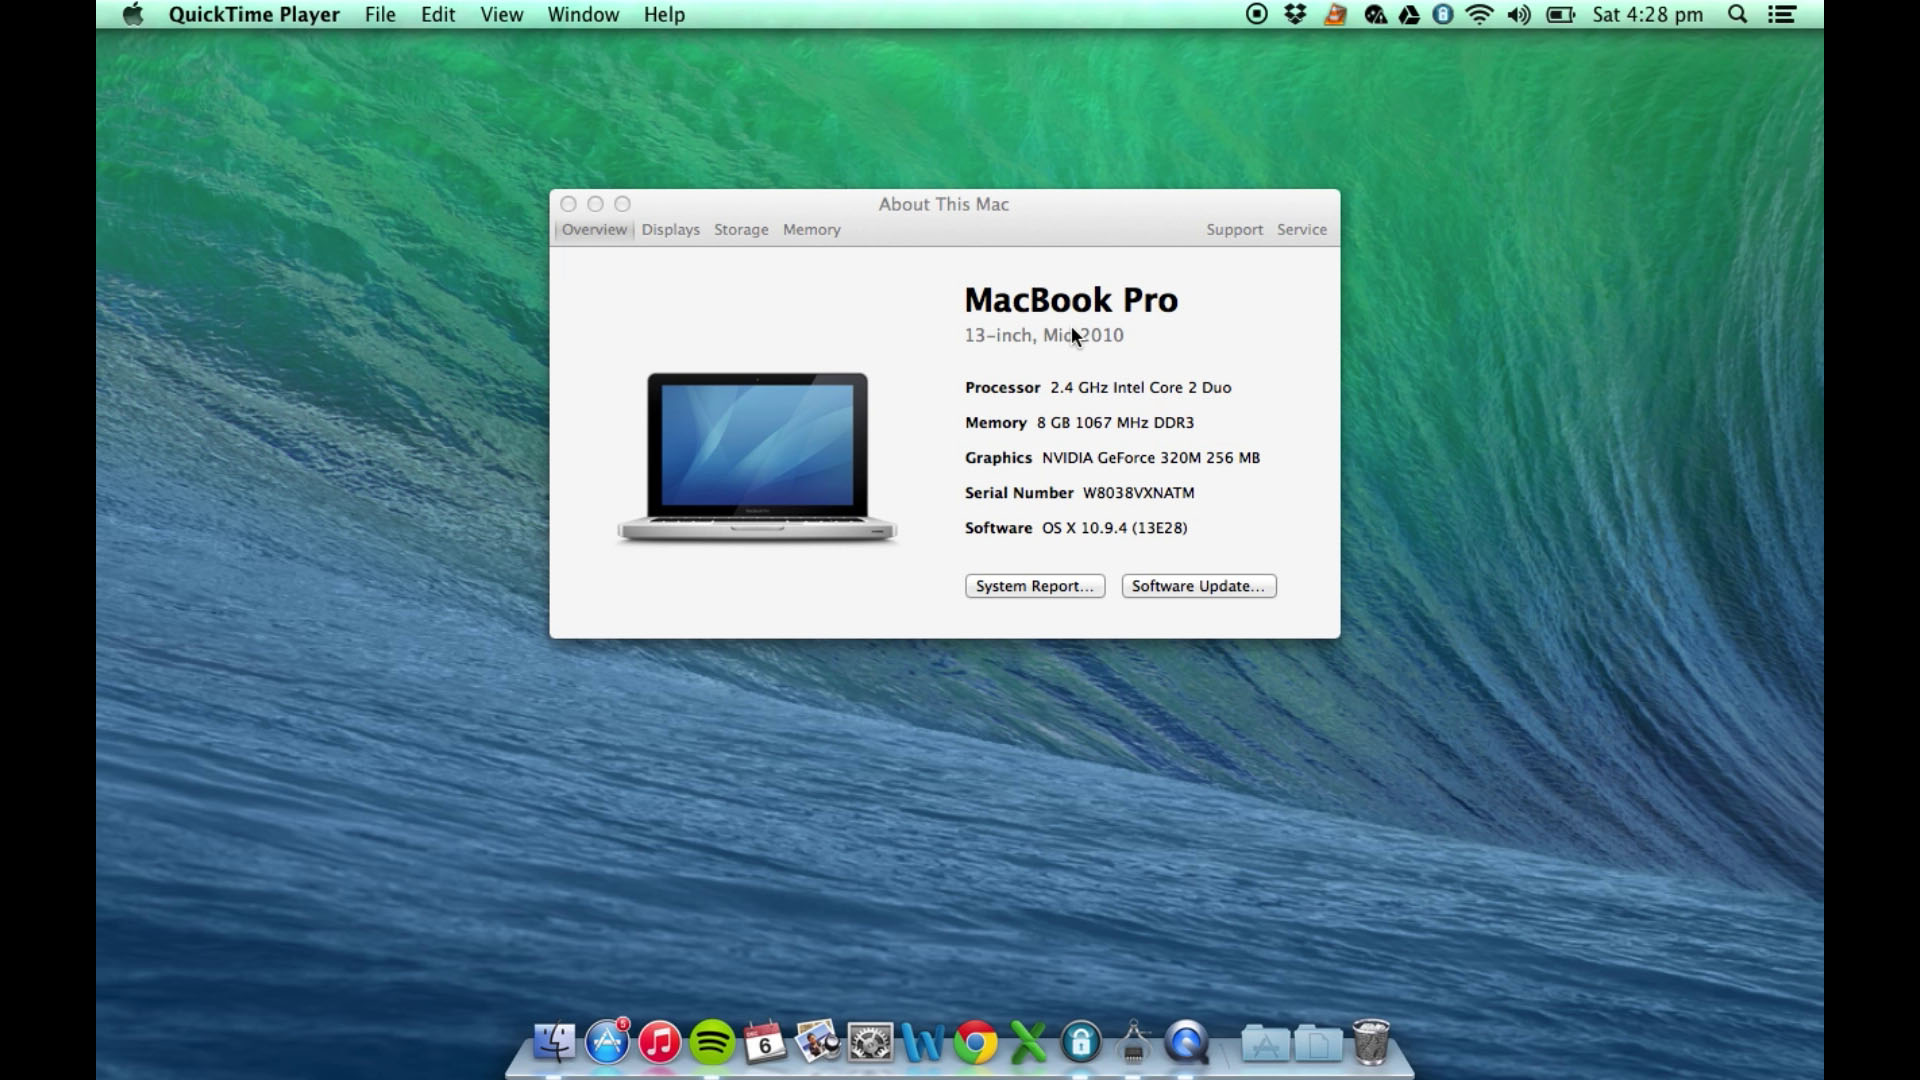
Task: Open the Trash in the dock
Action: click(x=1371, y=1042)
